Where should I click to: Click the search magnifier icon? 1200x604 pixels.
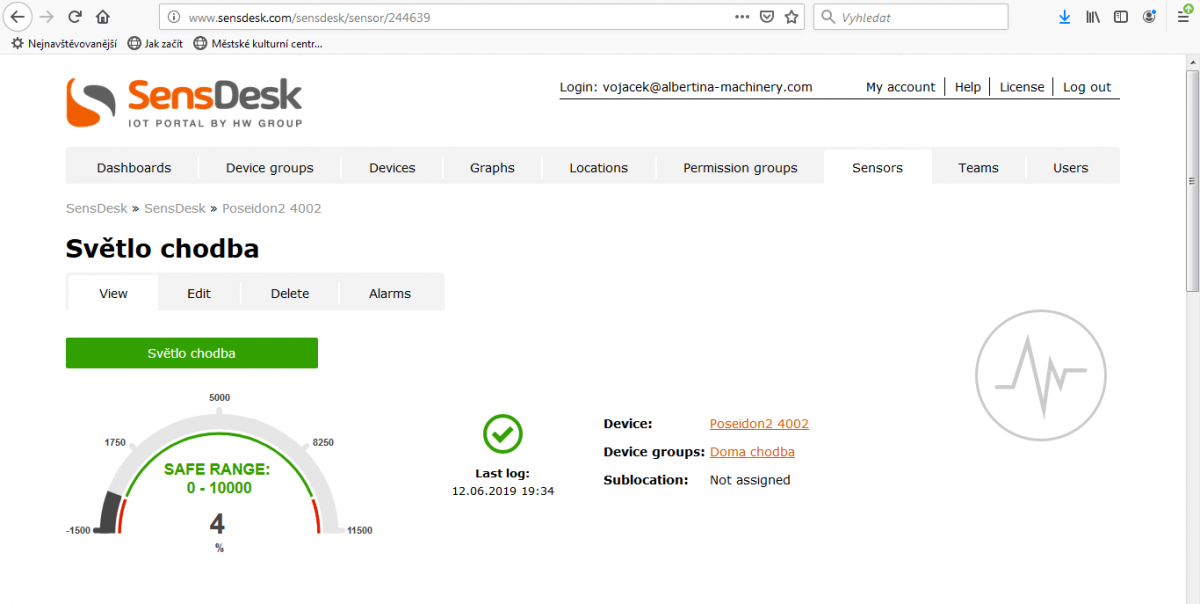pos(828,17)
